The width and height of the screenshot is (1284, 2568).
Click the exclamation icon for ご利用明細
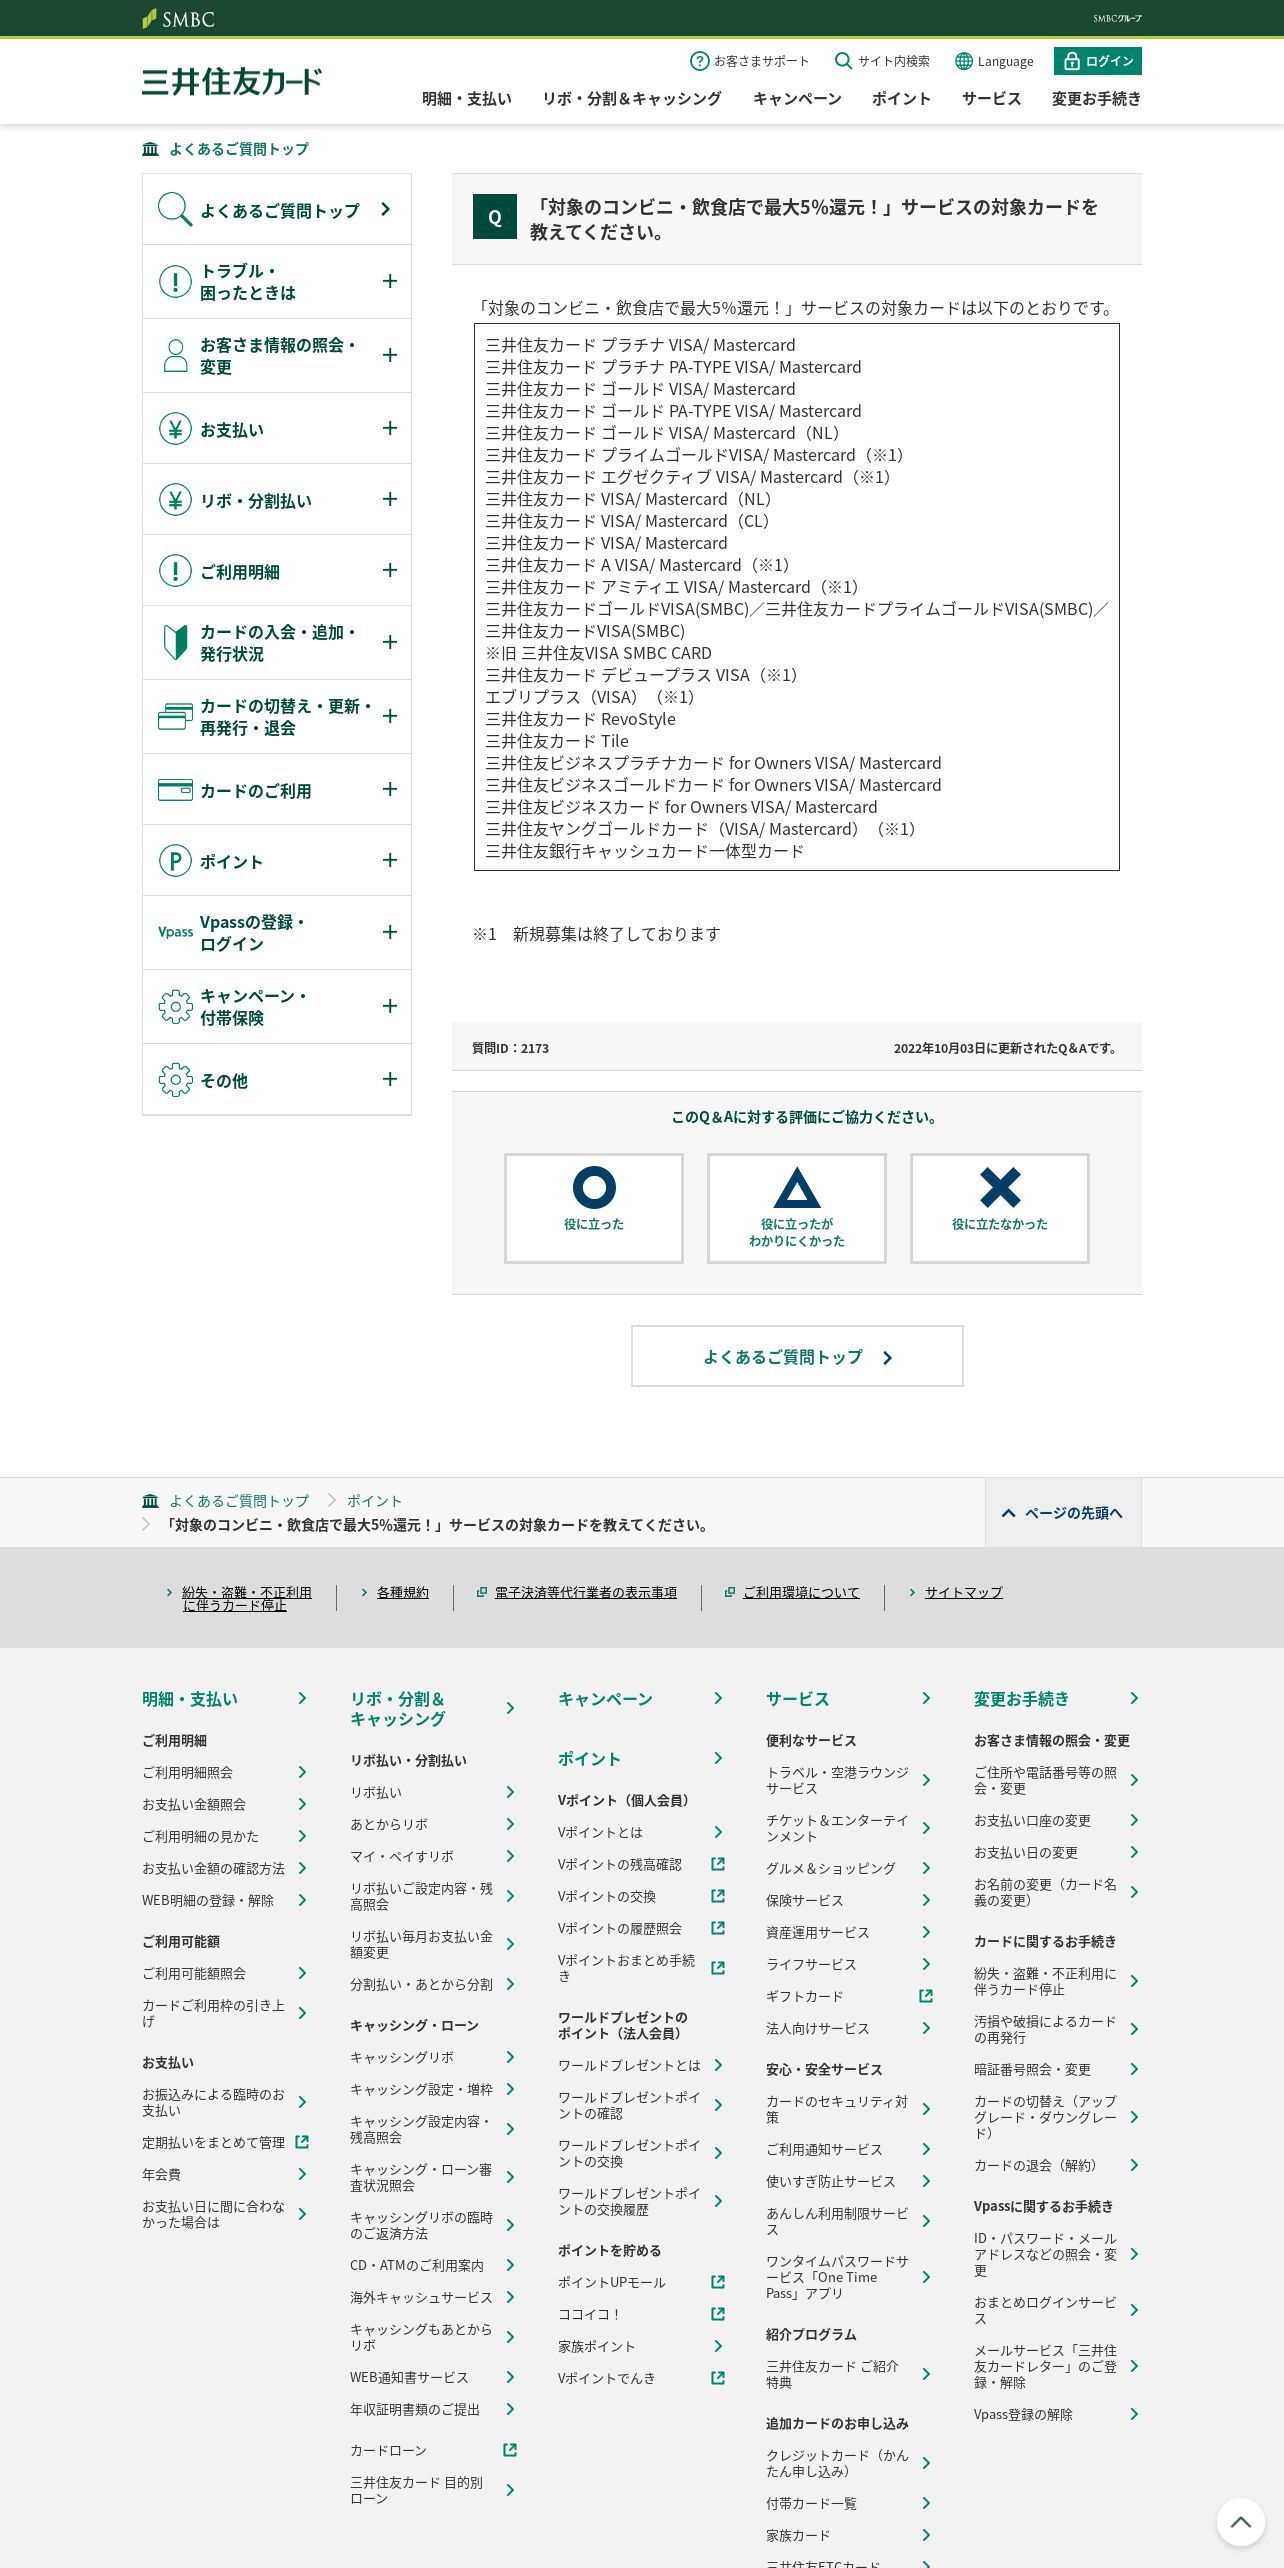(175, 571)
